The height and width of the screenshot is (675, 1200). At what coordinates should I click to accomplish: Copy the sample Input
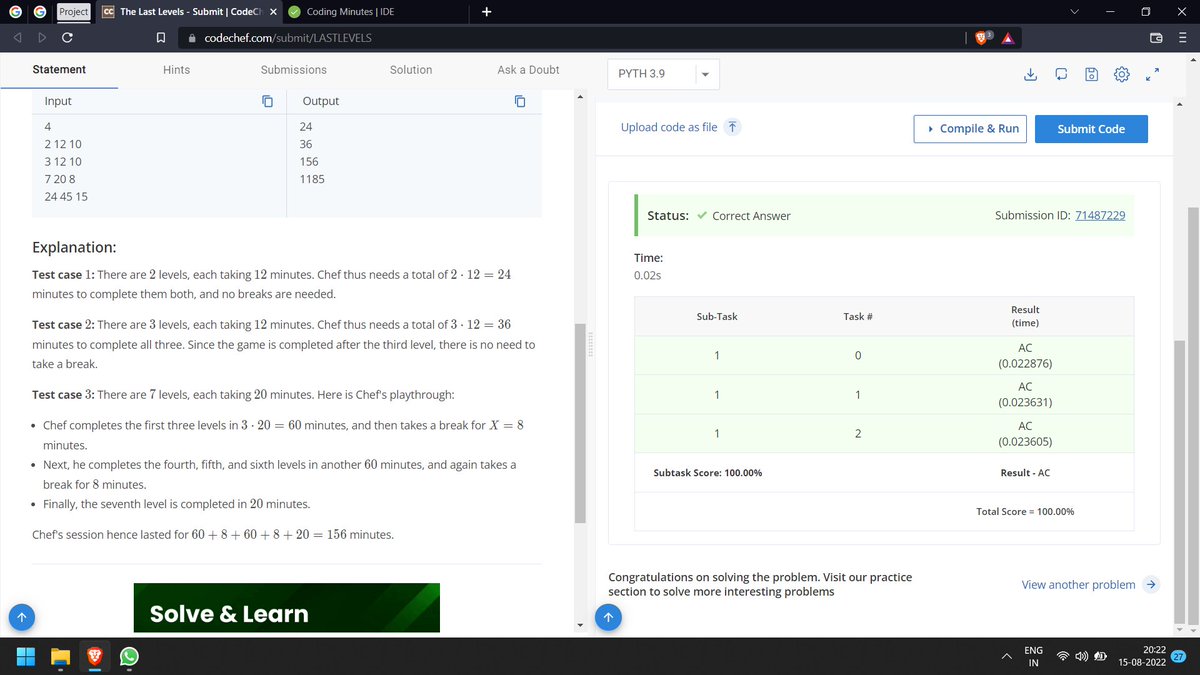[x=267, y=101]
